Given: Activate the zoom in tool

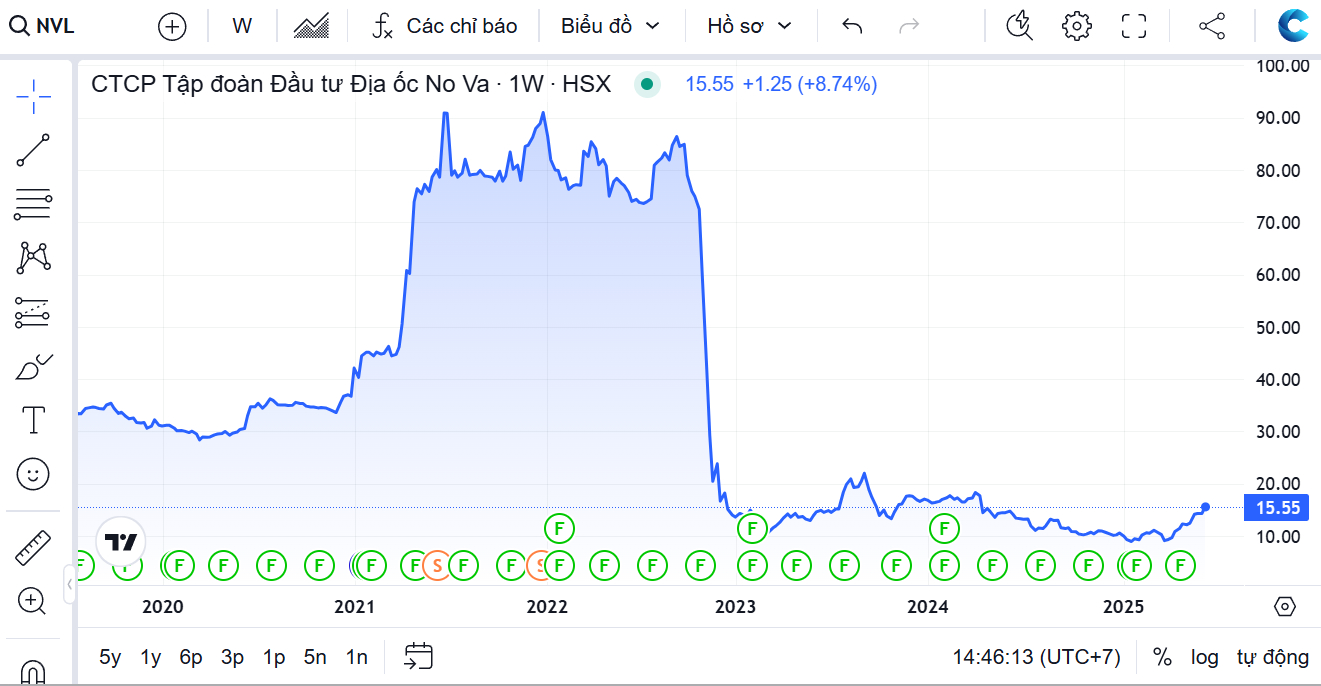Looking at the screenshot, I should [34, 601].
